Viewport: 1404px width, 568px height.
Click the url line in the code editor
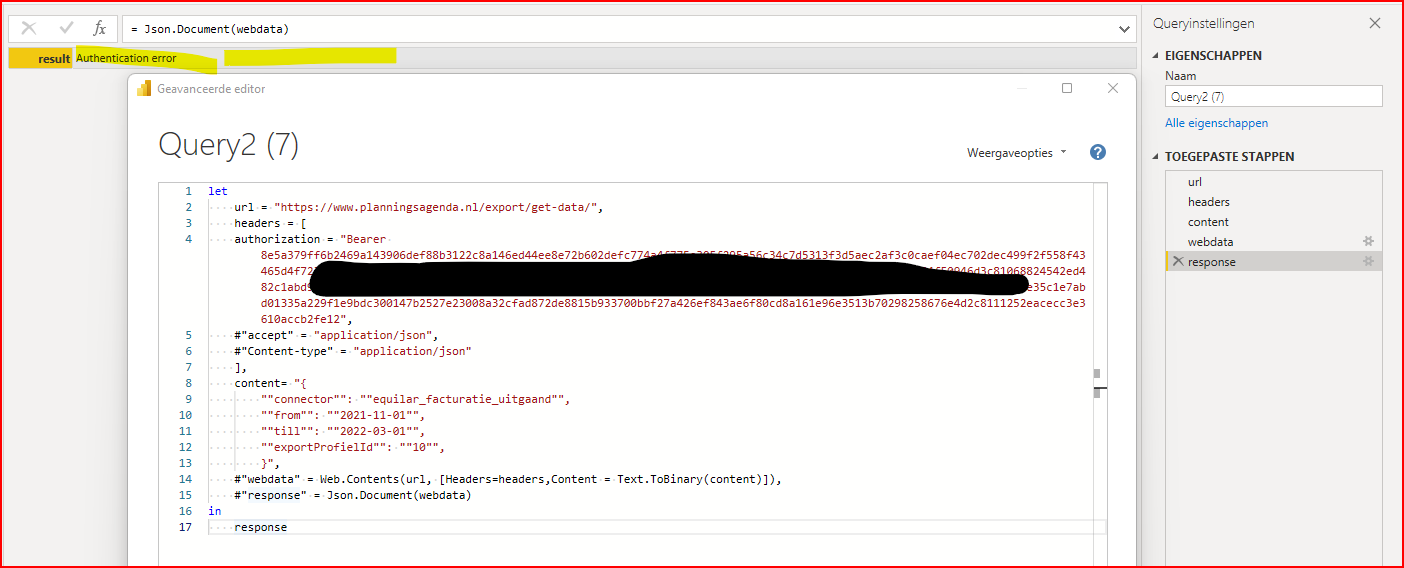419,208
